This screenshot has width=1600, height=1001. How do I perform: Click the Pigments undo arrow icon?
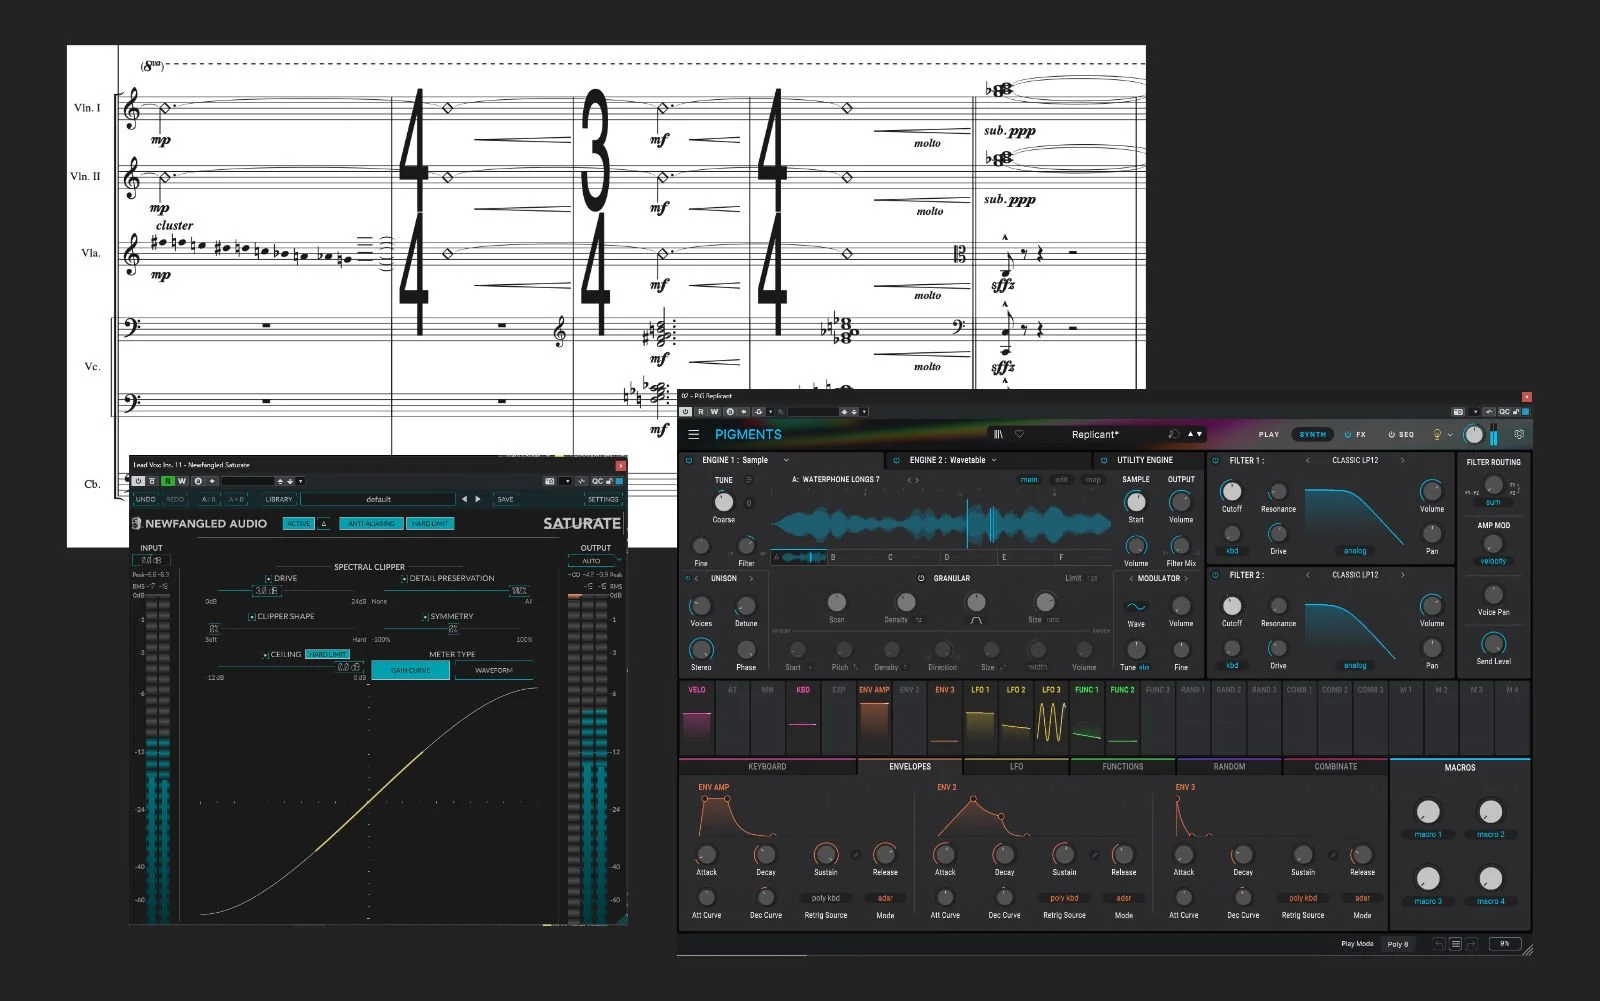(x=1438, y=943)
